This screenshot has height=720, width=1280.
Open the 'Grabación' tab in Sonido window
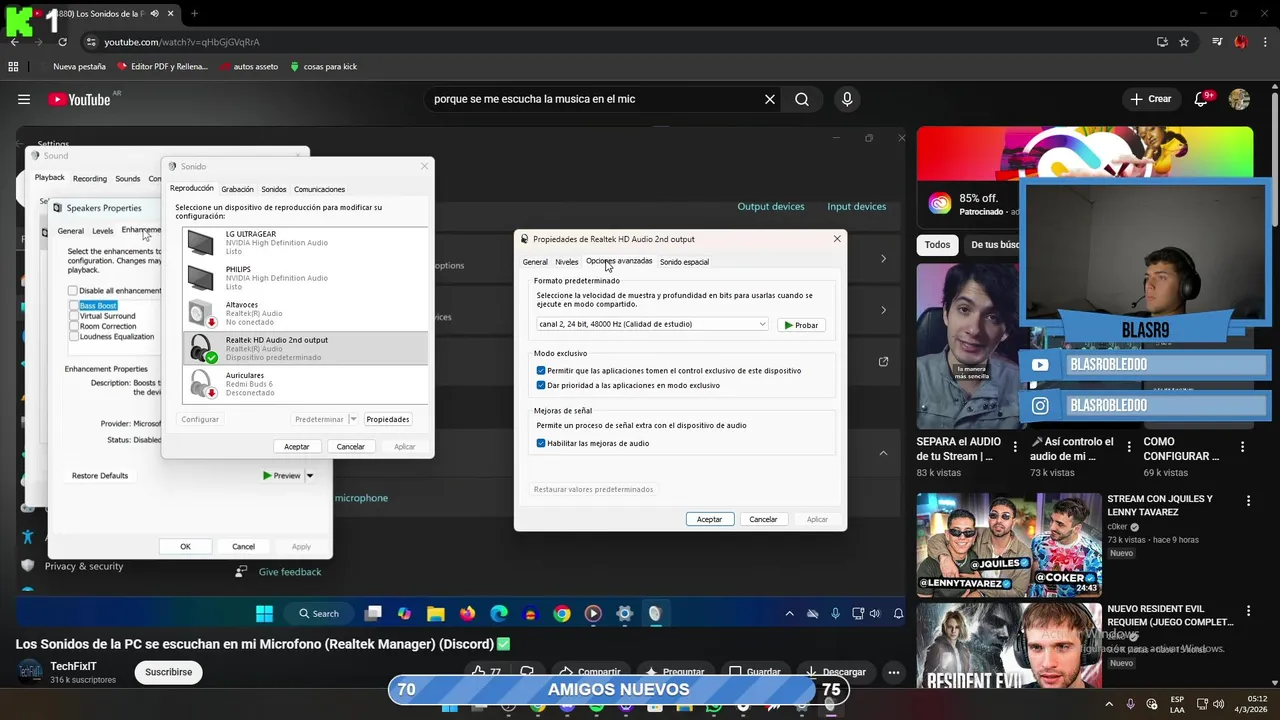(x=237, y=189)
